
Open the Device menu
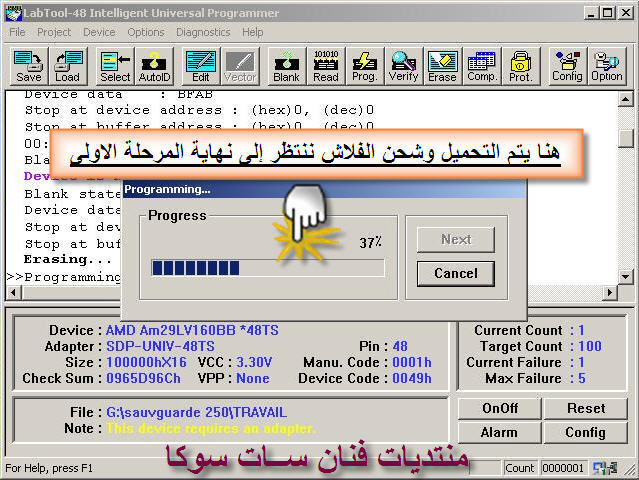tap(99, 32)
